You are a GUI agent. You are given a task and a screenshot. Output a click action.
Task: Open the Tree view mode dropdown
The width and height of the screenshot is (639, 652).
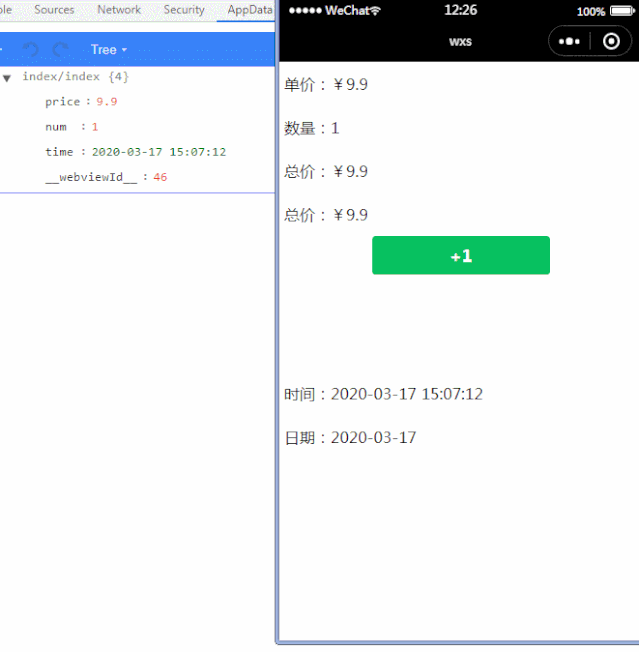point(109,49)
